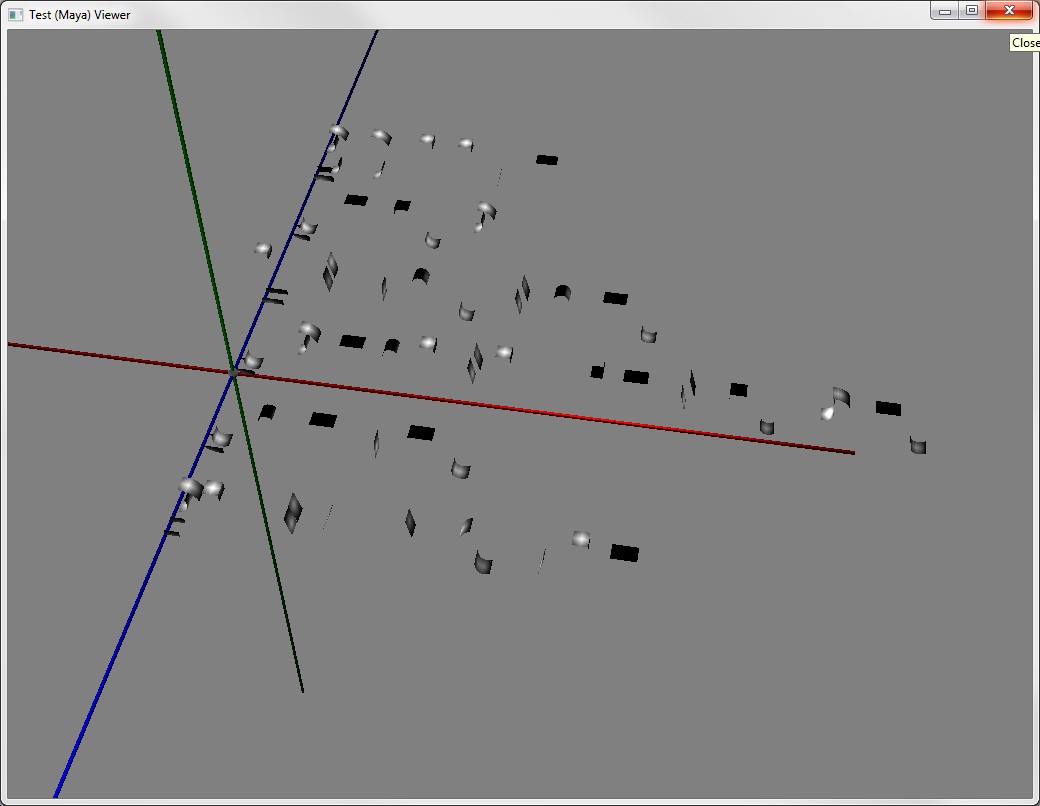Click the right endpoint of the red axis
The width and height of the screenshot is (1040, 806).
852,452
